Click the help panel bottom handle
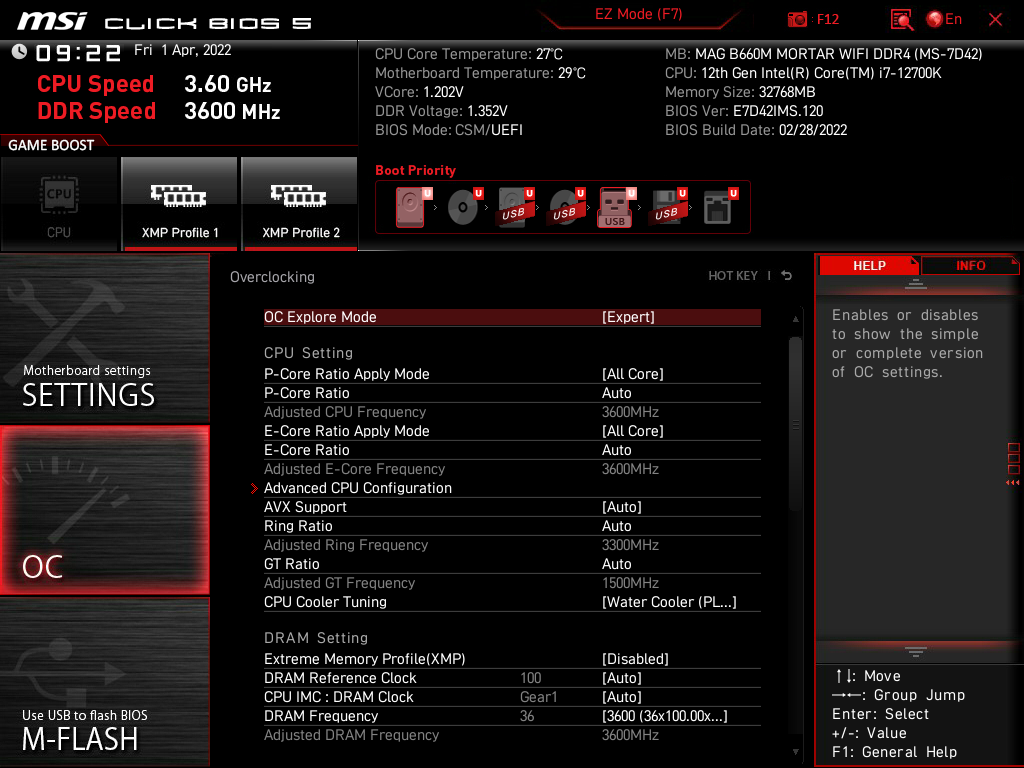 coord(916,651)
